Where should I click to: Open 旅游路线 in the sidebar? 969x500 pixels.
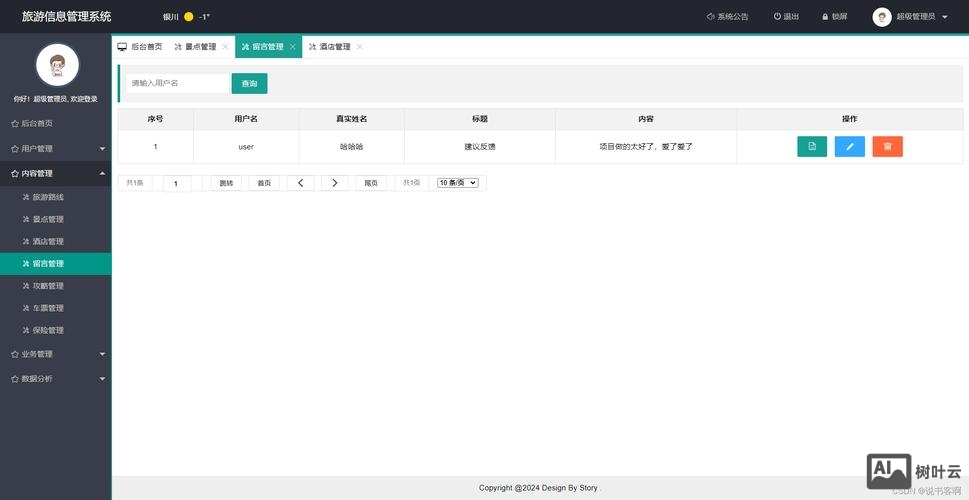pyautogui.click(x=56, y=197)
